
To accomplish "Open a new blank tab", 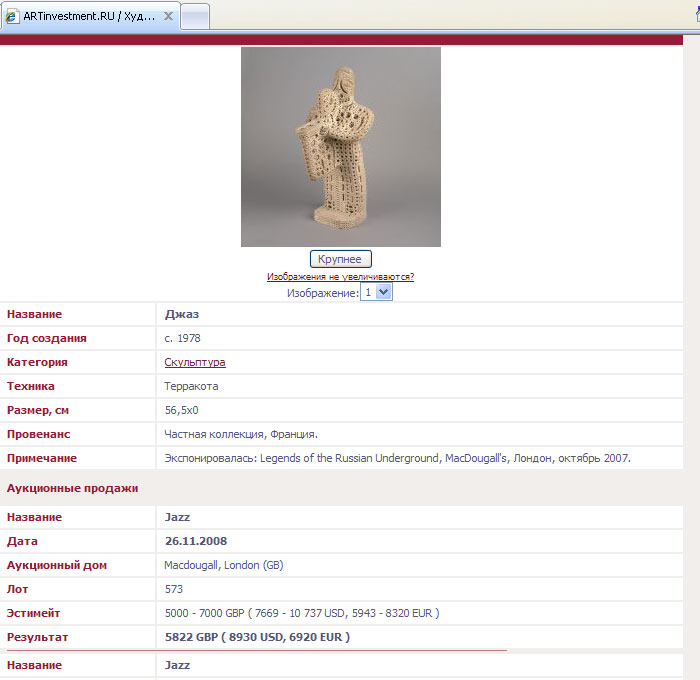I will 195,17.
